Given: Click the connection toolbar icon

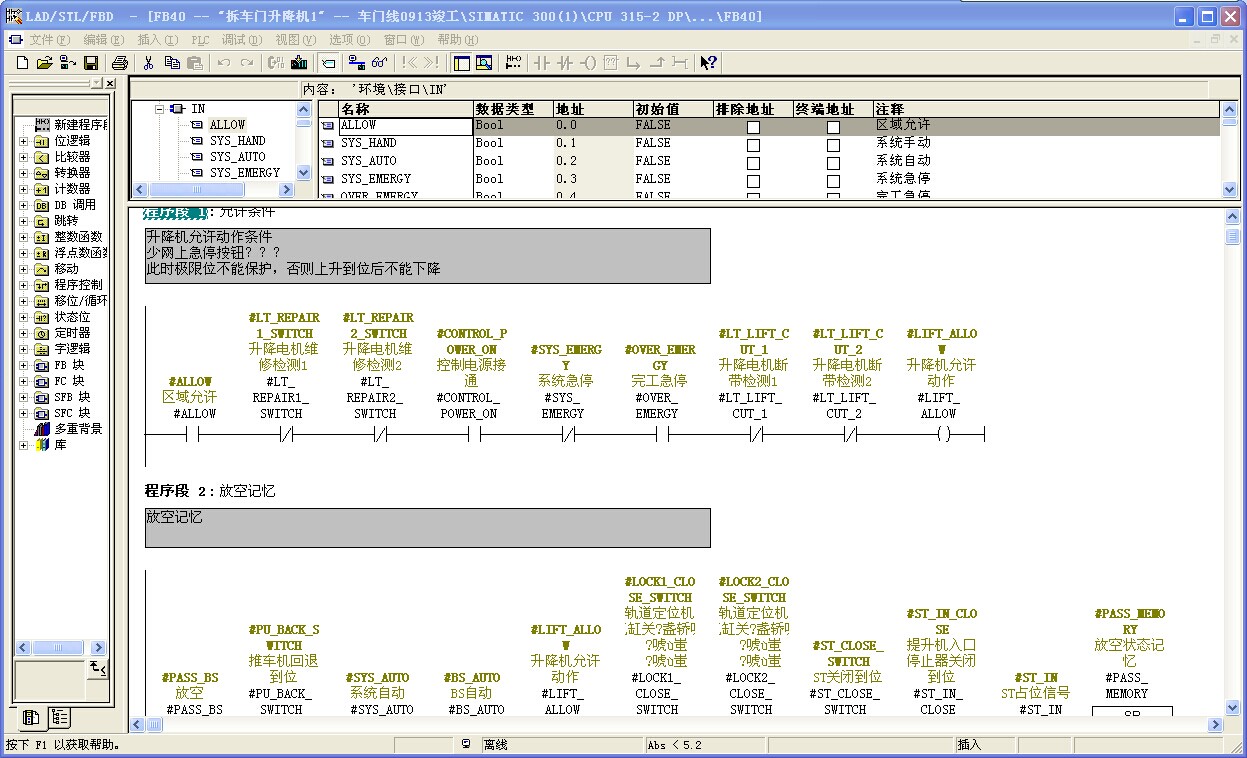Looking at the screenshot, I should [680, 63].
